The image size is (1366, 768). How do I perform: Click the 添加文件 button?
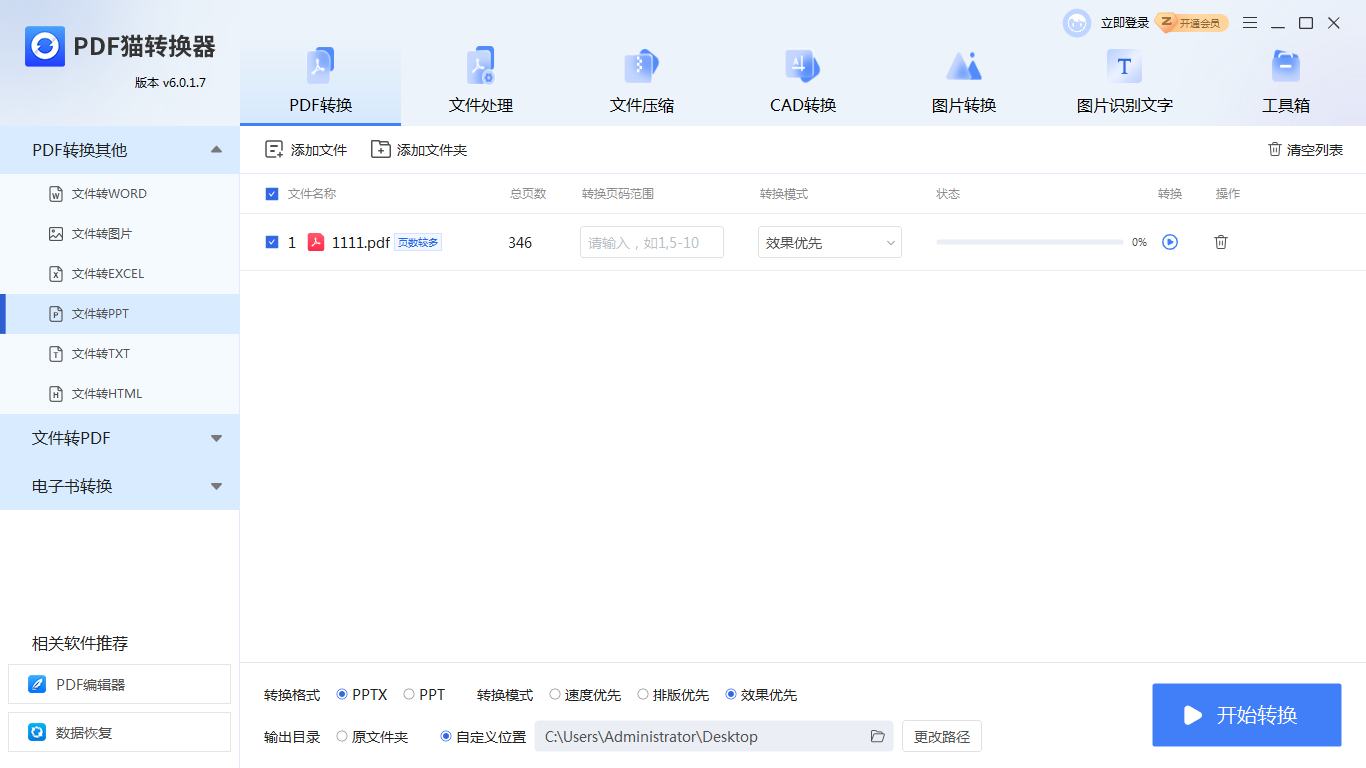[x=306, y=150]
